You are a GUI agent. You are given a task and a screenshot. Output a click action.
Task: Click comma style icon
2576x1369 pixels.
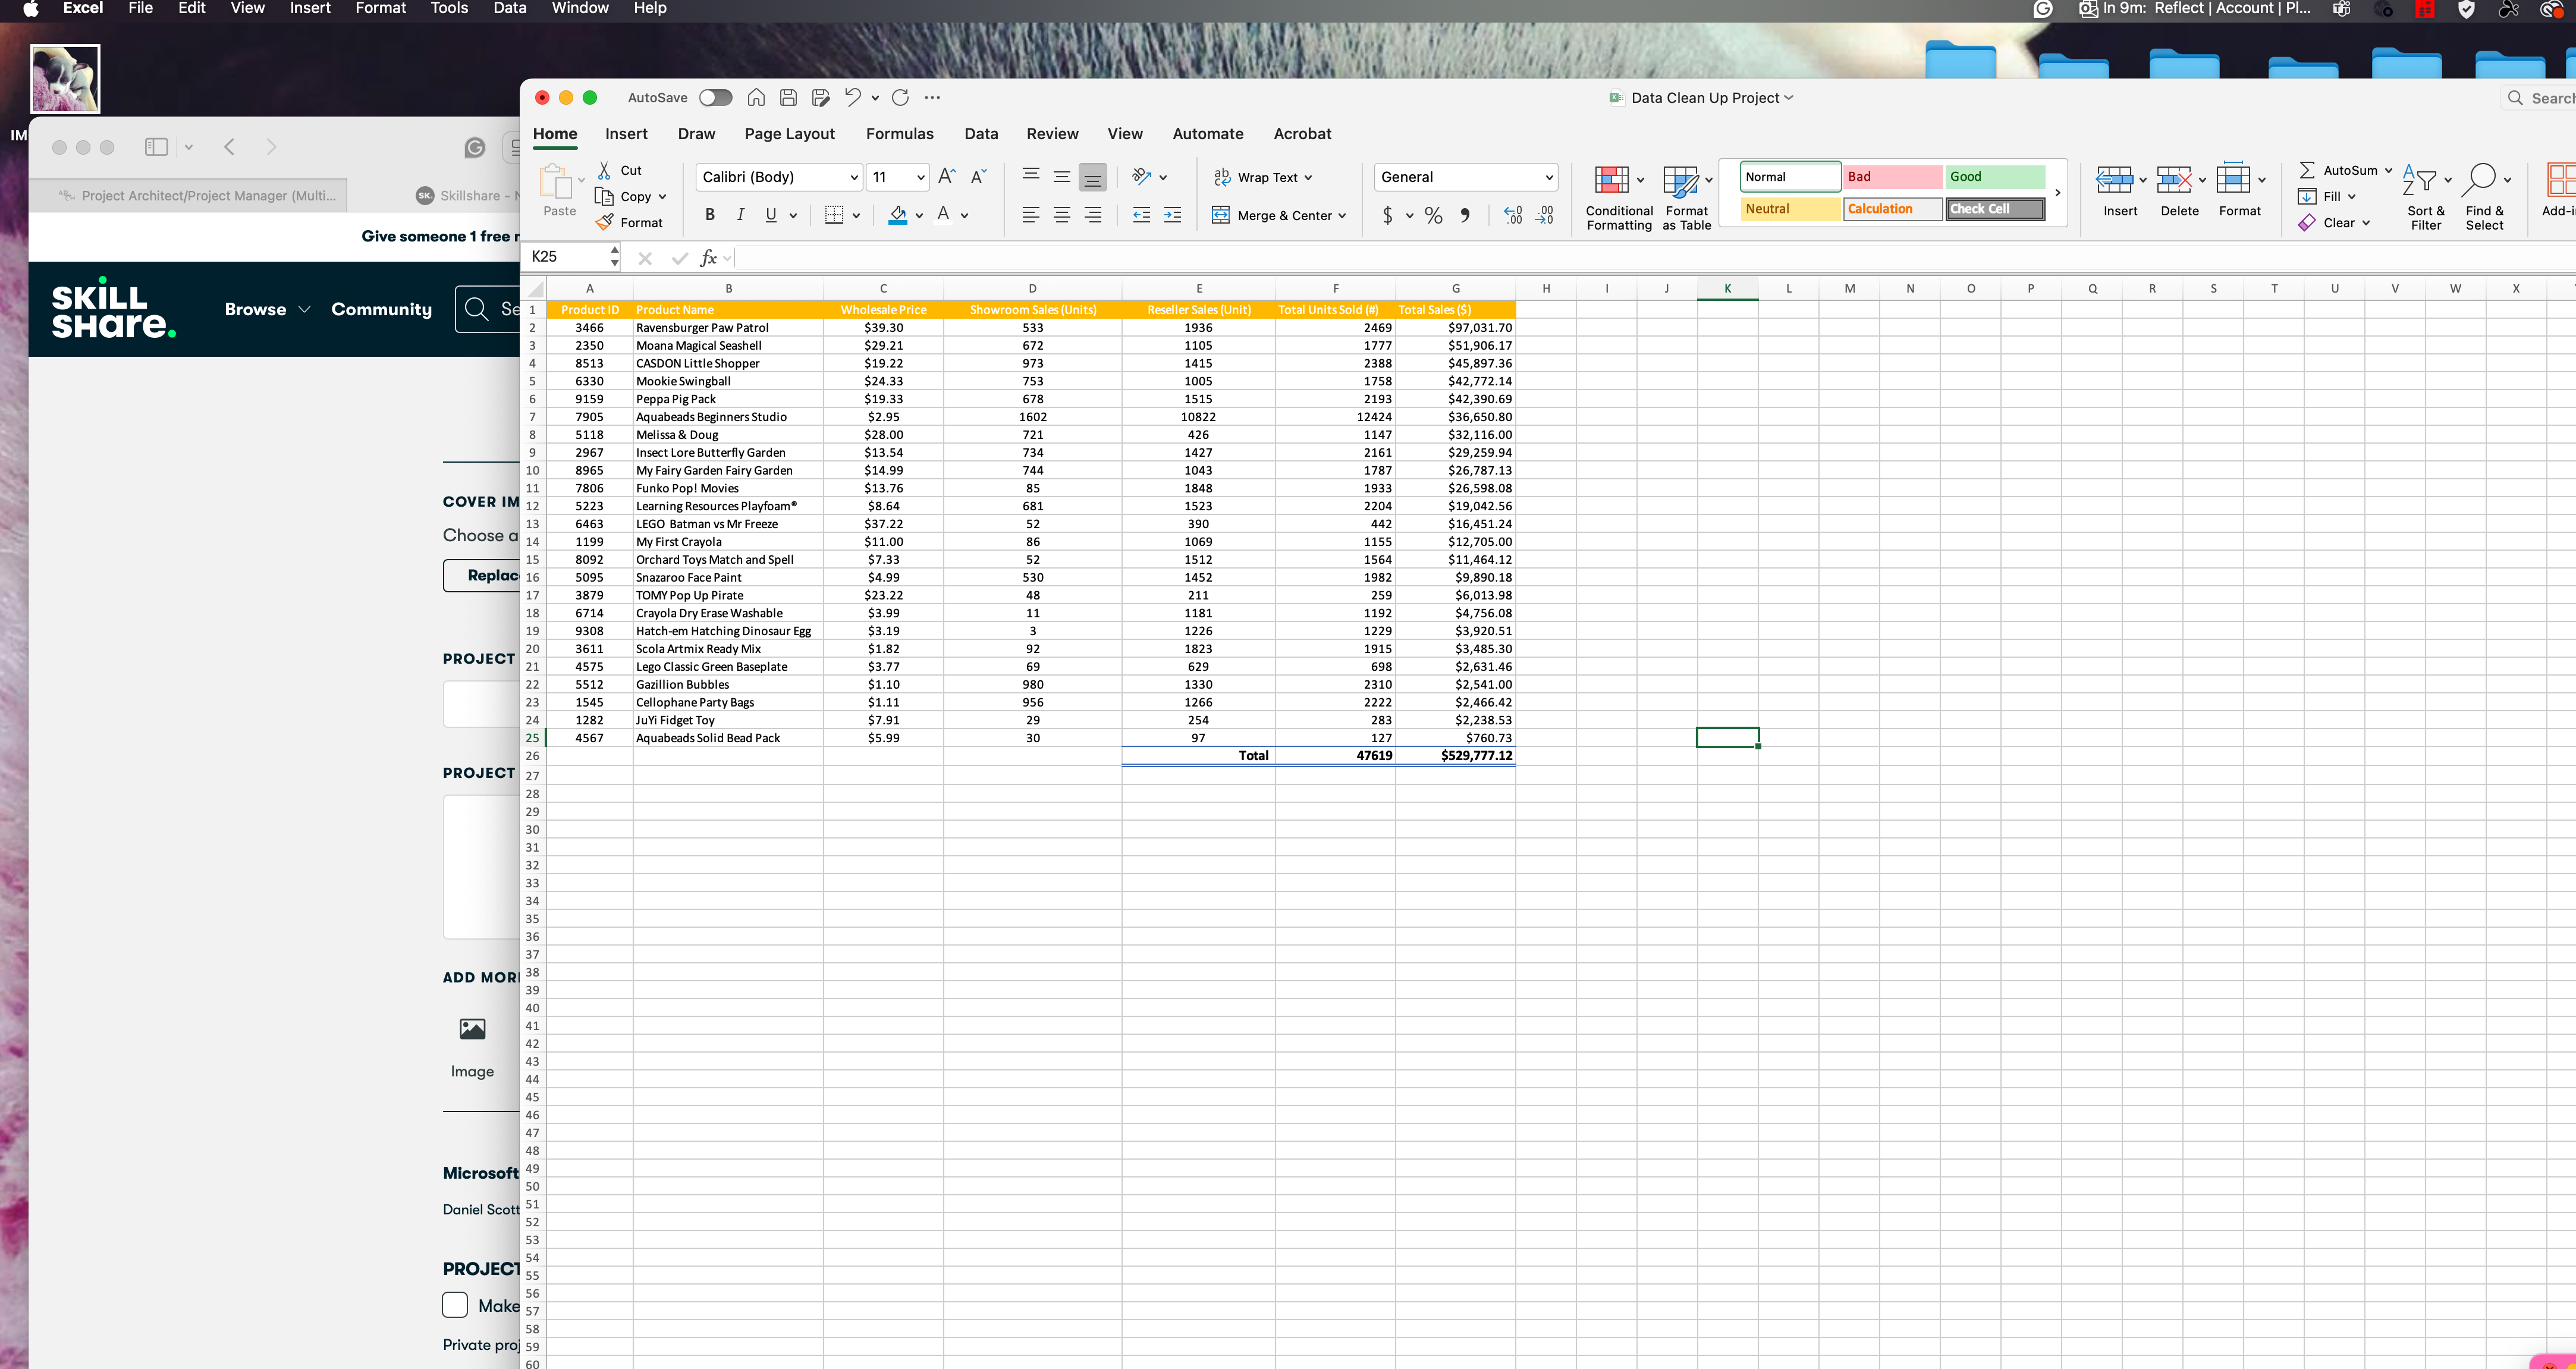coord(1465,215)
